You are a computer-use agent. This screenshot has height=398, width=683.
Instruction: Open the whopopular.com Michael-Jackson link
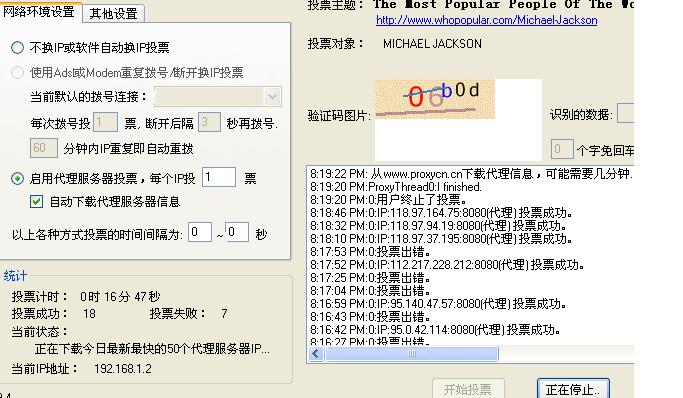tap(487, 20)
